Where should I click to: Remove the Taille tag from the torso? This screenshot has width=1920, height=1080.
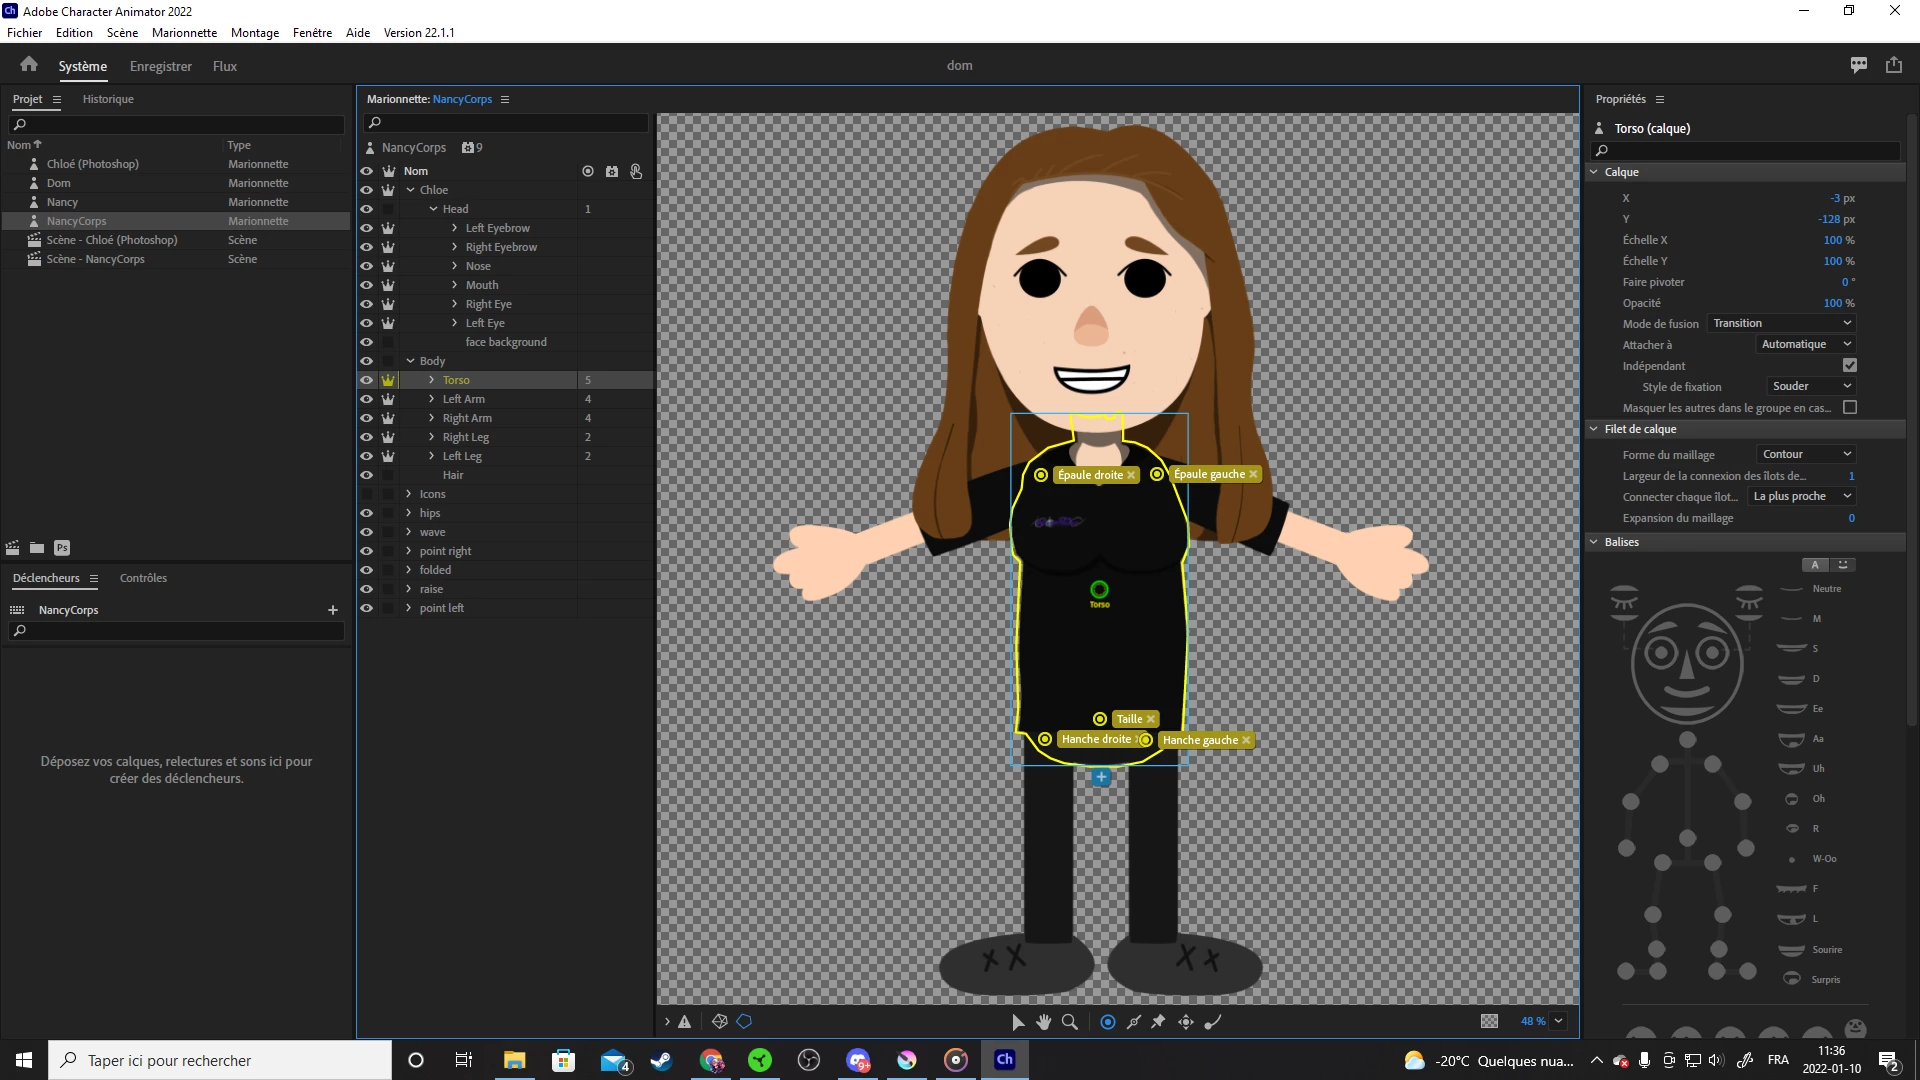[1151, 719]
